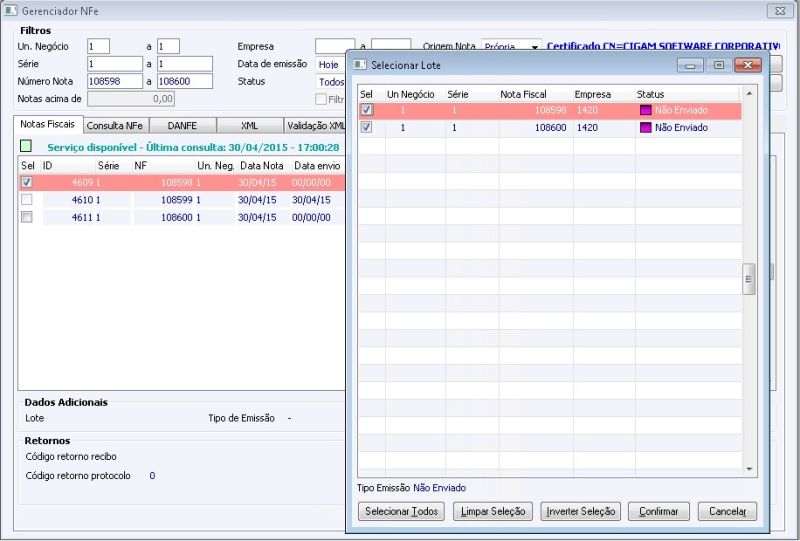800x541 pixels.
Task: Click the Série end field
Action: pos(185,64)
